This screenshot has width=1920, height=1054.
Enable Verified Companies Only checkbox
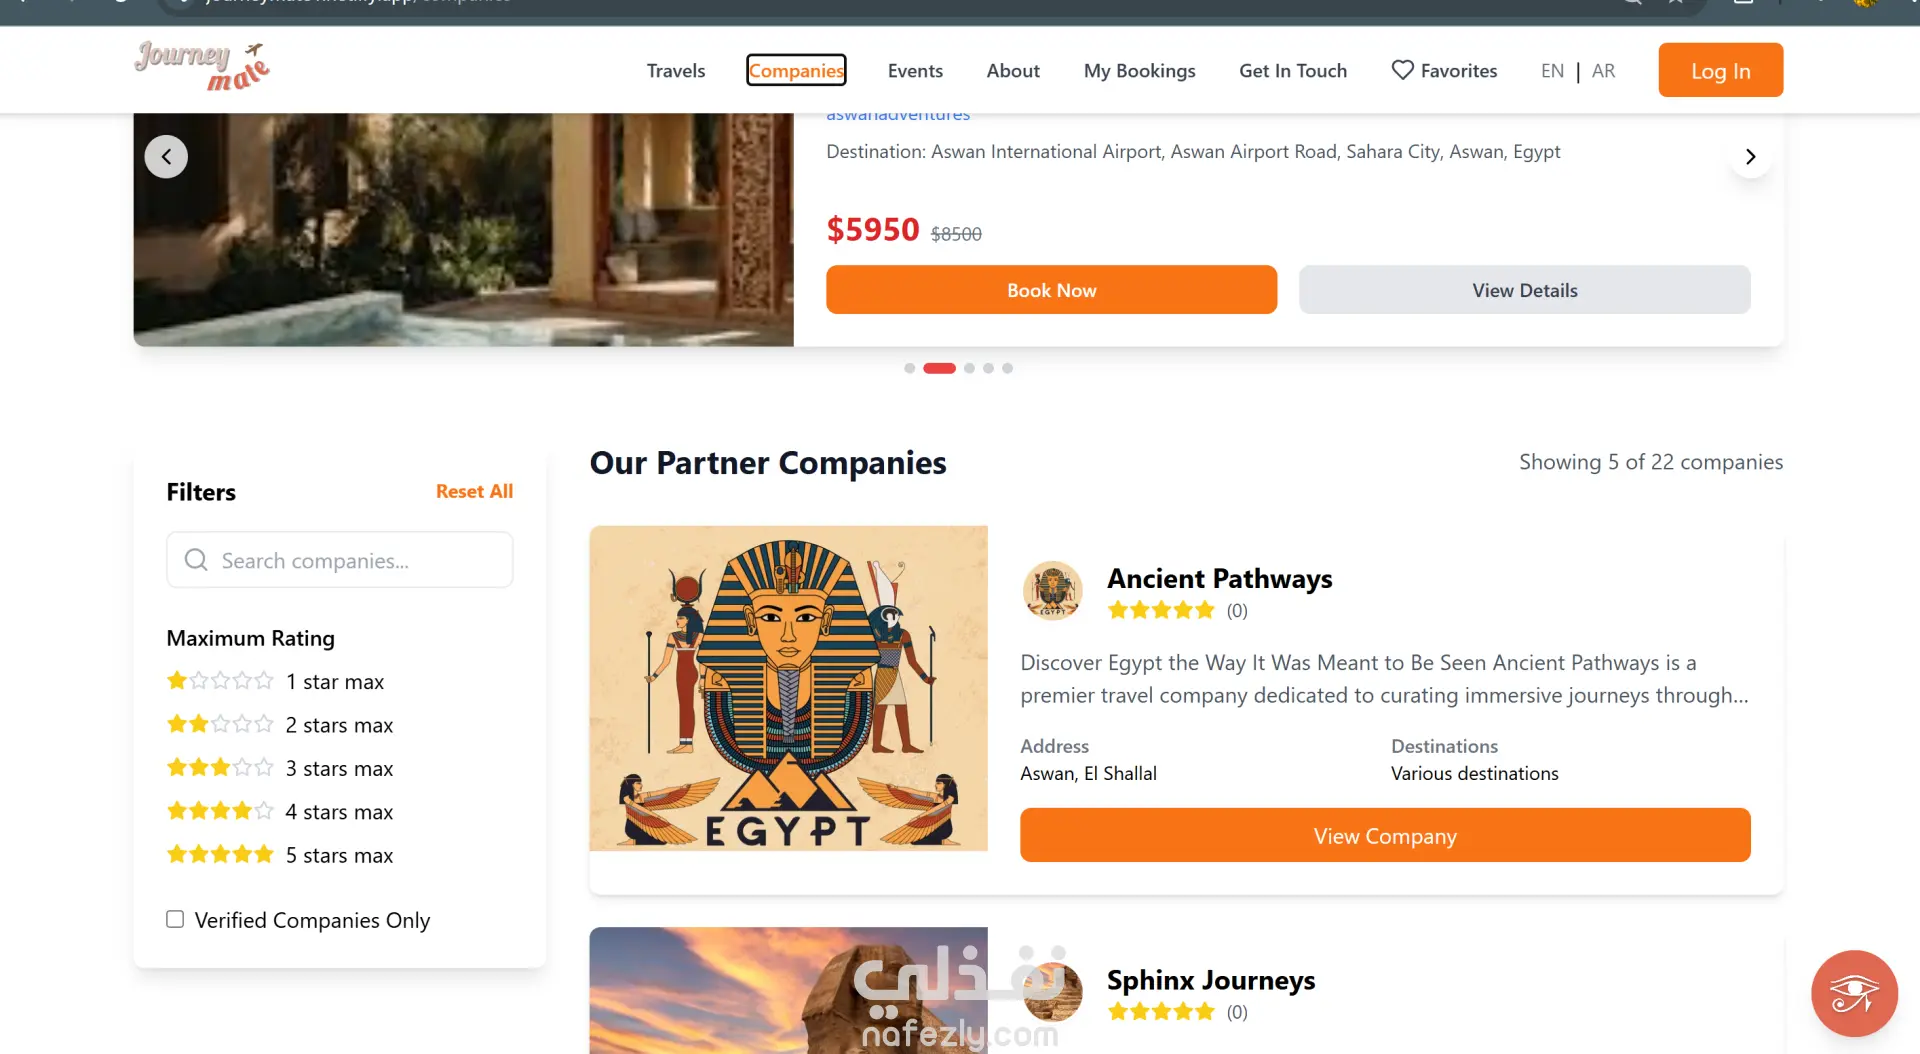tap(175, 919)
